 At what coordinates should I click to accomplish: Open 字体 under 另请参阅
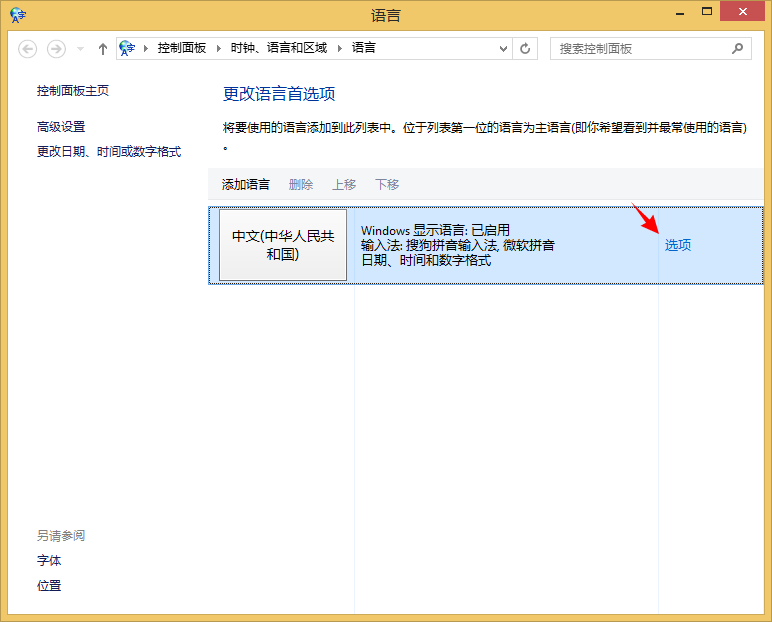[x=49, y=560]
